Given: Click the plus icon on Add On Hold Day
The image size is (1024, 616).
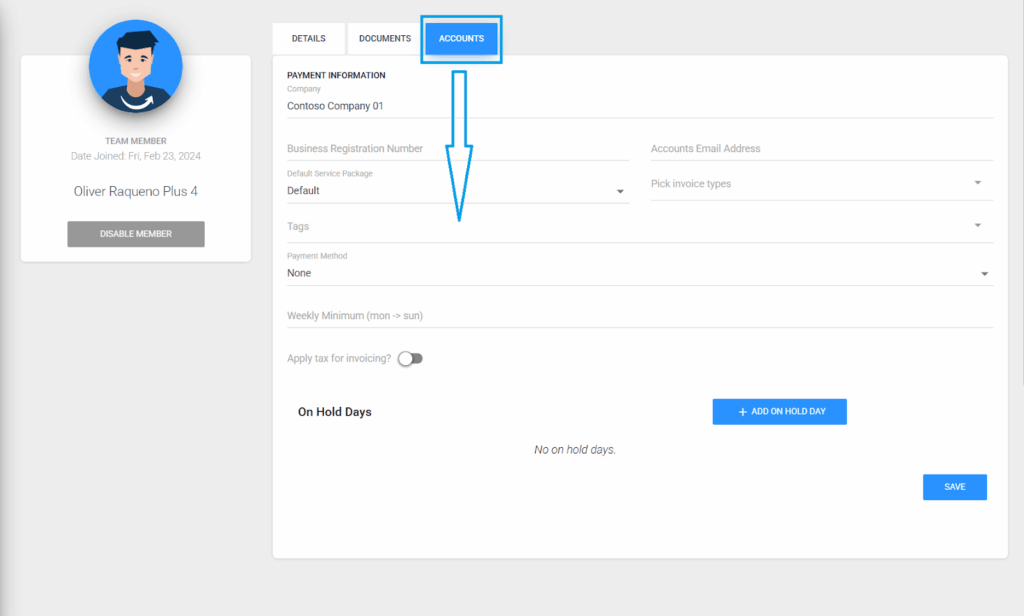Looking at the screenshot, I should (742, 412).
